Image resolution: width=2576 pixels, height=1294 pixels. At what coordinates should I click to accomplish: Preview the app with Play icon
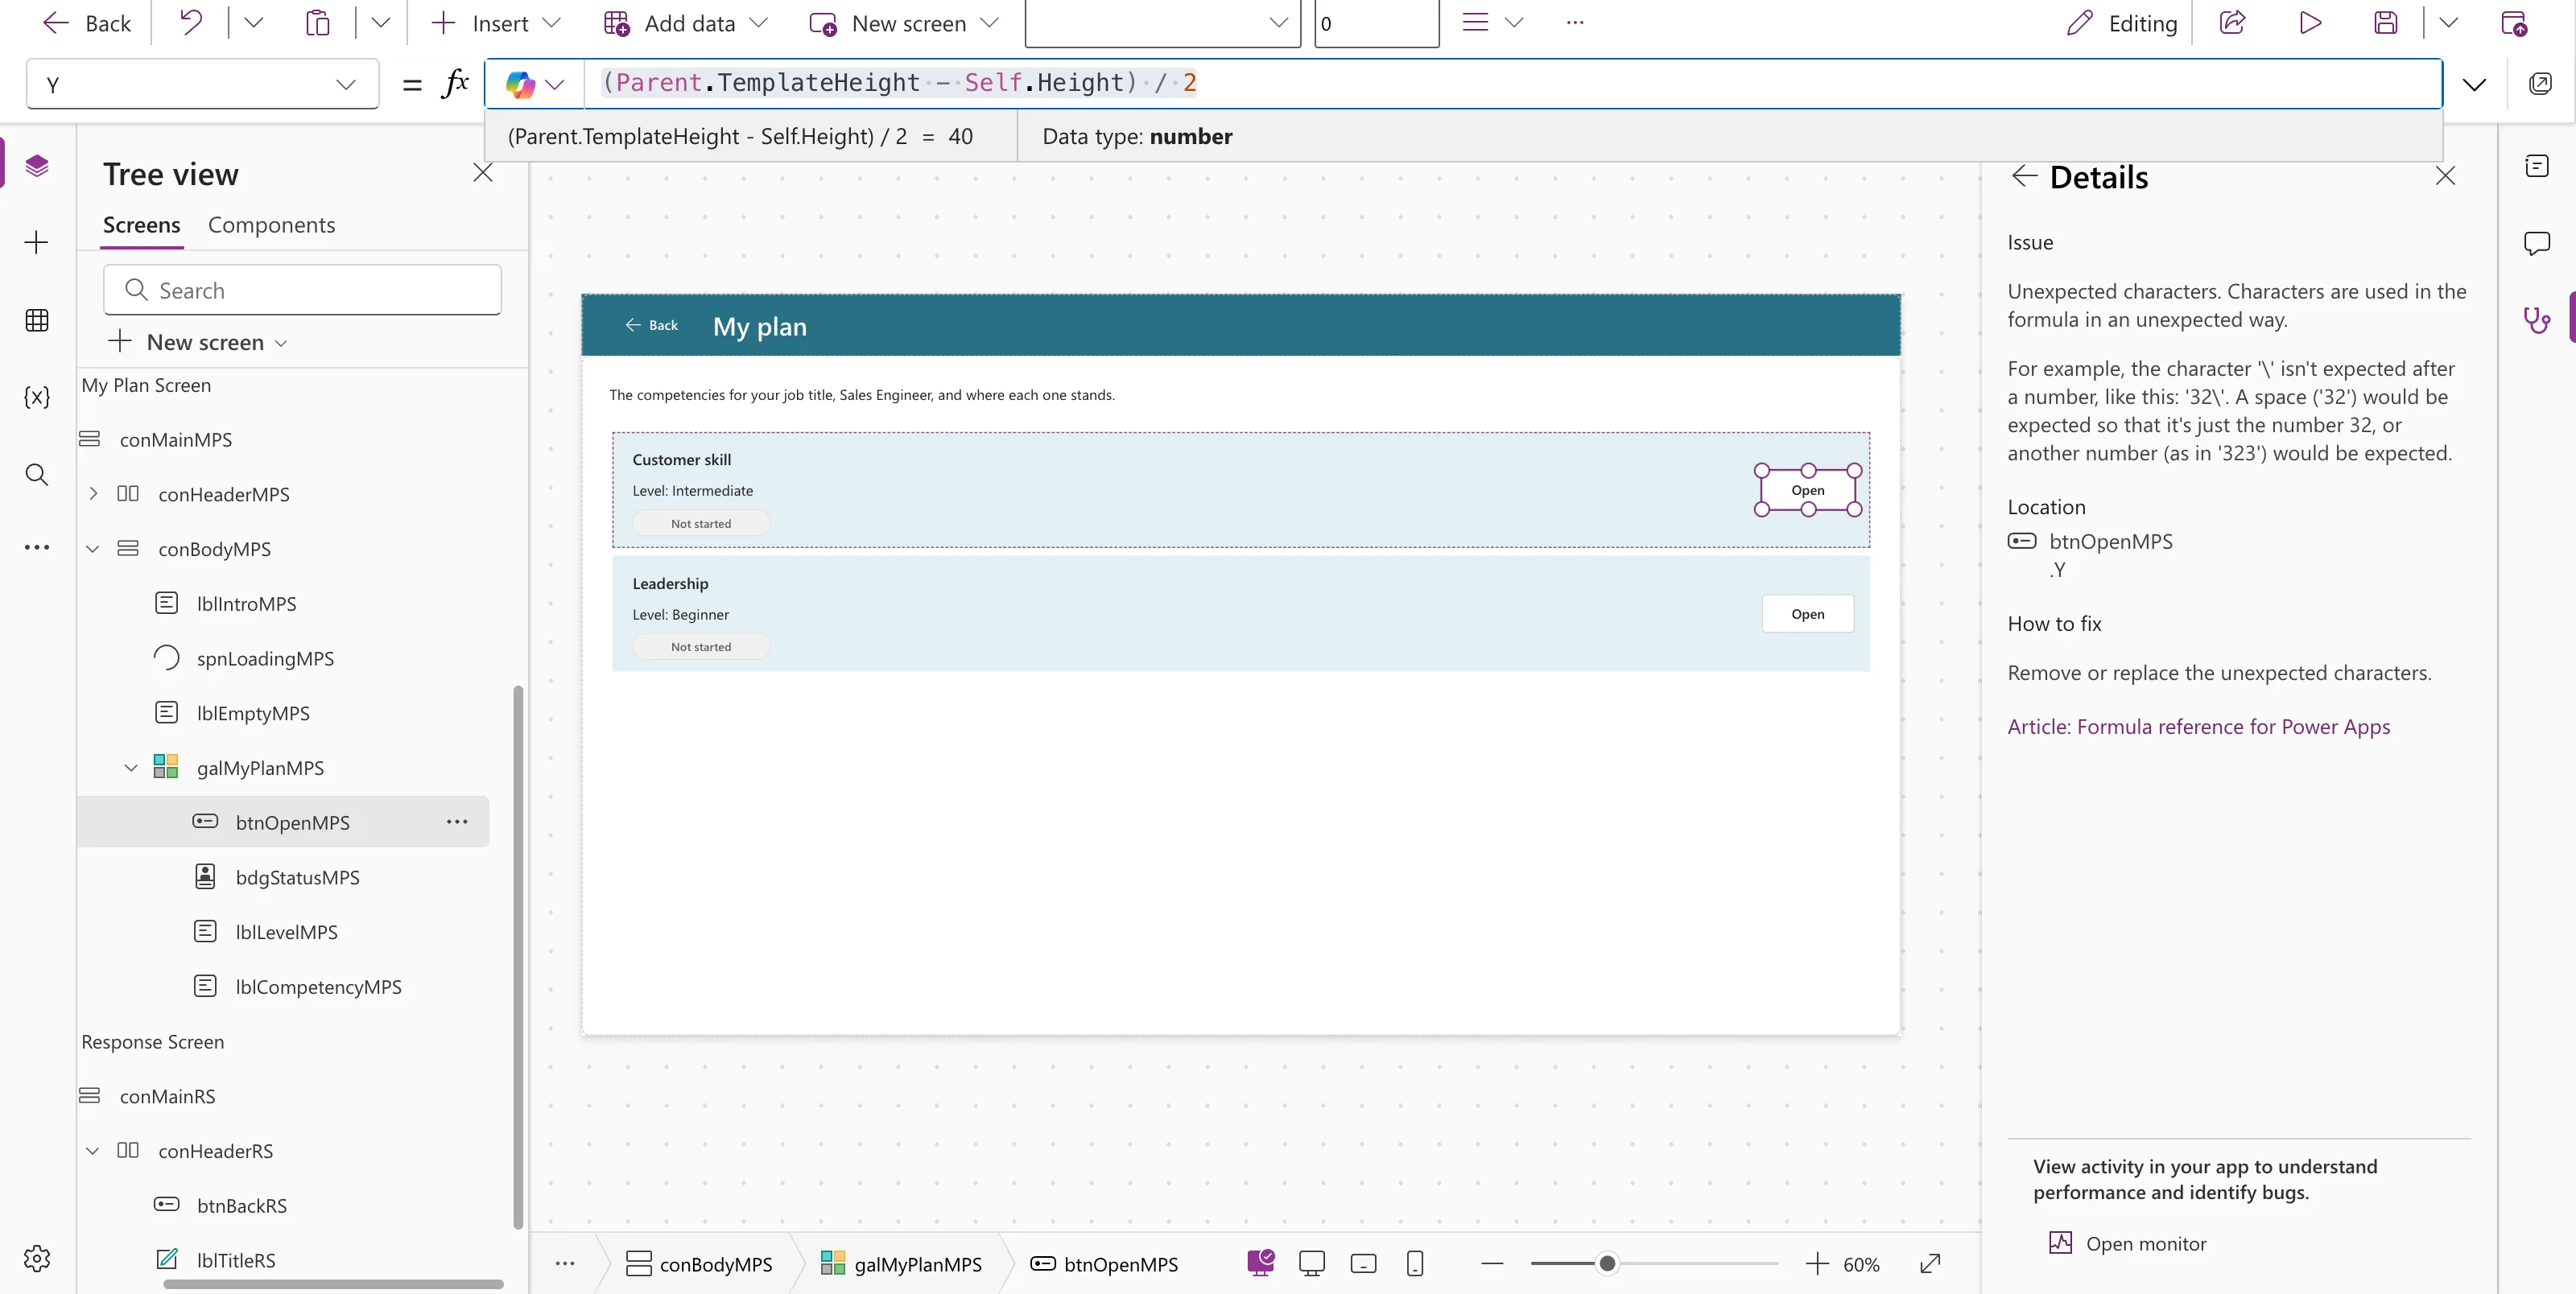pos(2310,23)
